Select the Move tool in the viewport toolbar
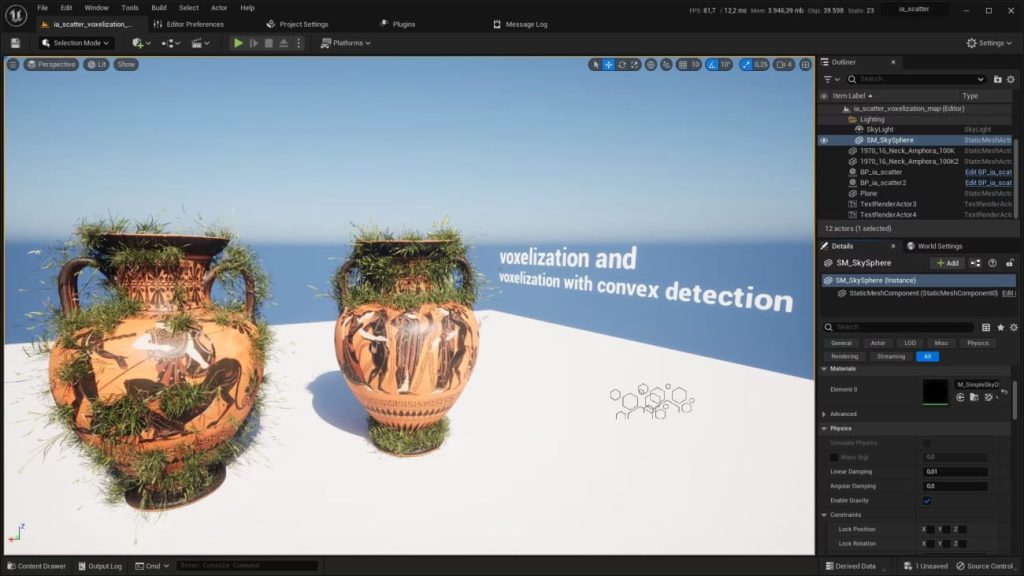This screenshot has height=576, width=1024. (x=608, y=64)
